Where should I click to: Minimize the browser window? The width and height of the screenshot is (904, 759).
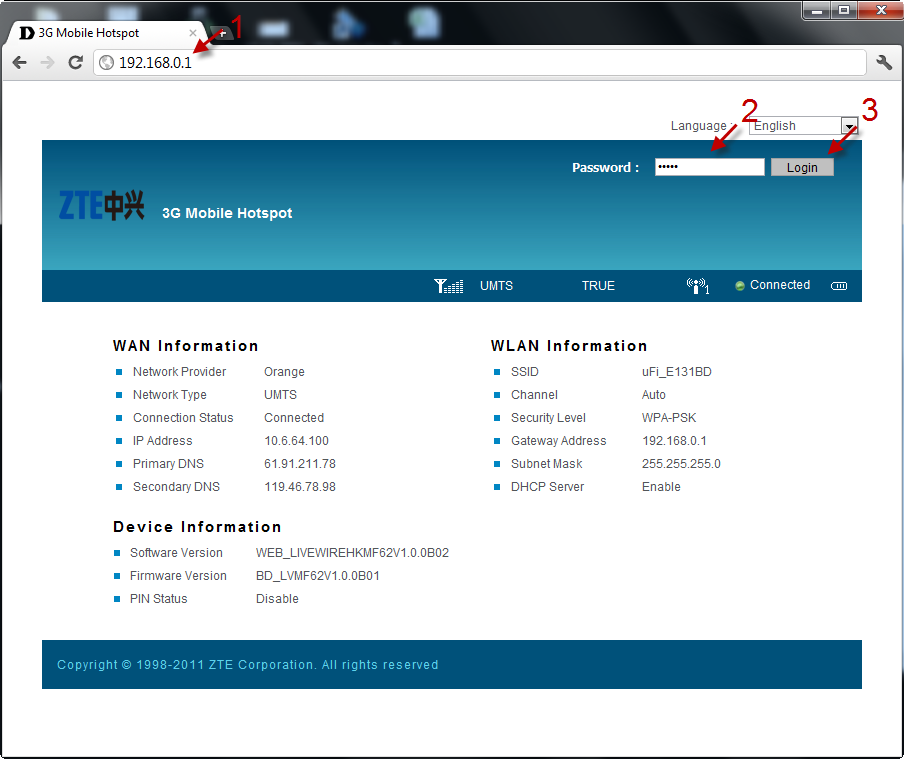816,10
